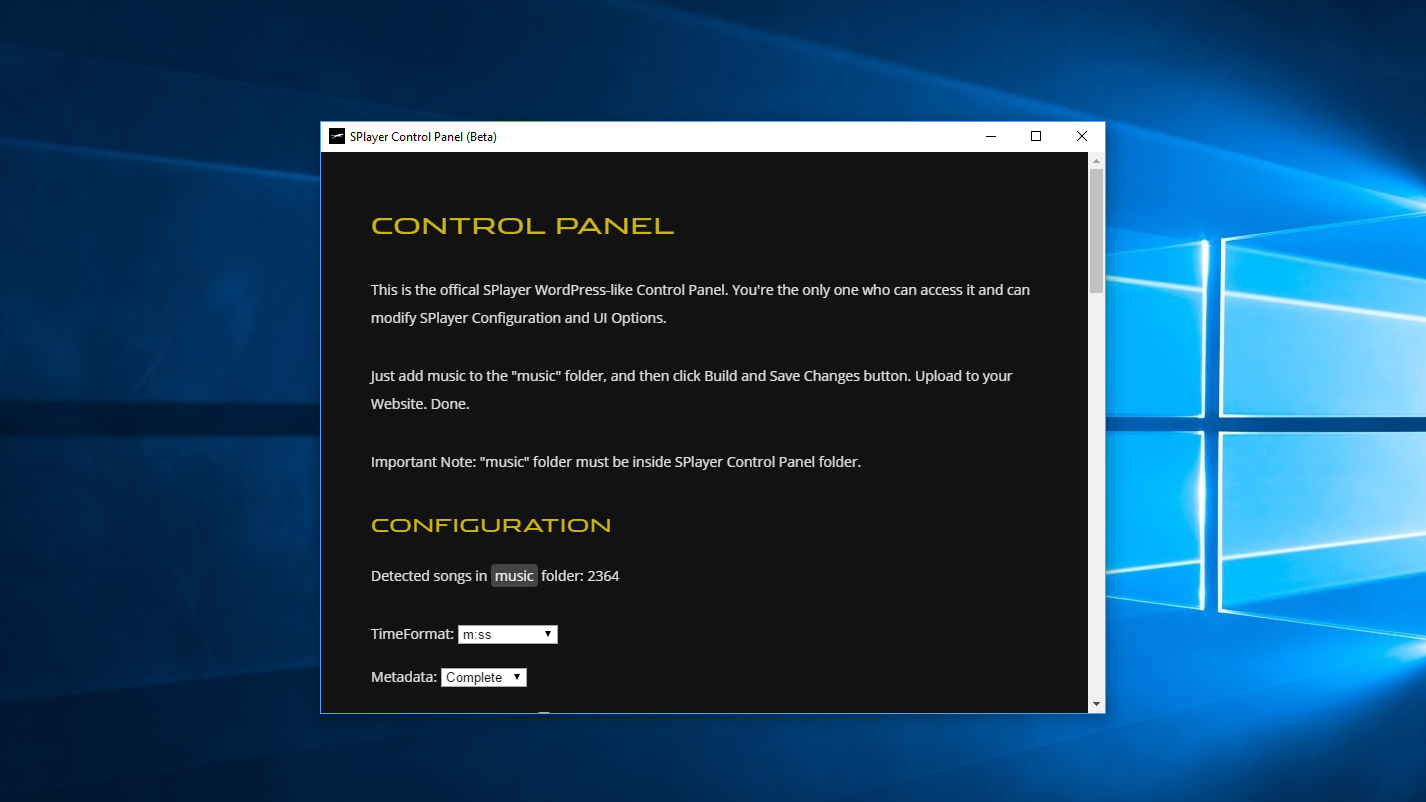This screenshot has height=802, width=1426.
Task: Click the CONTROL PANEL heading
Action: (x=522, y=225)
